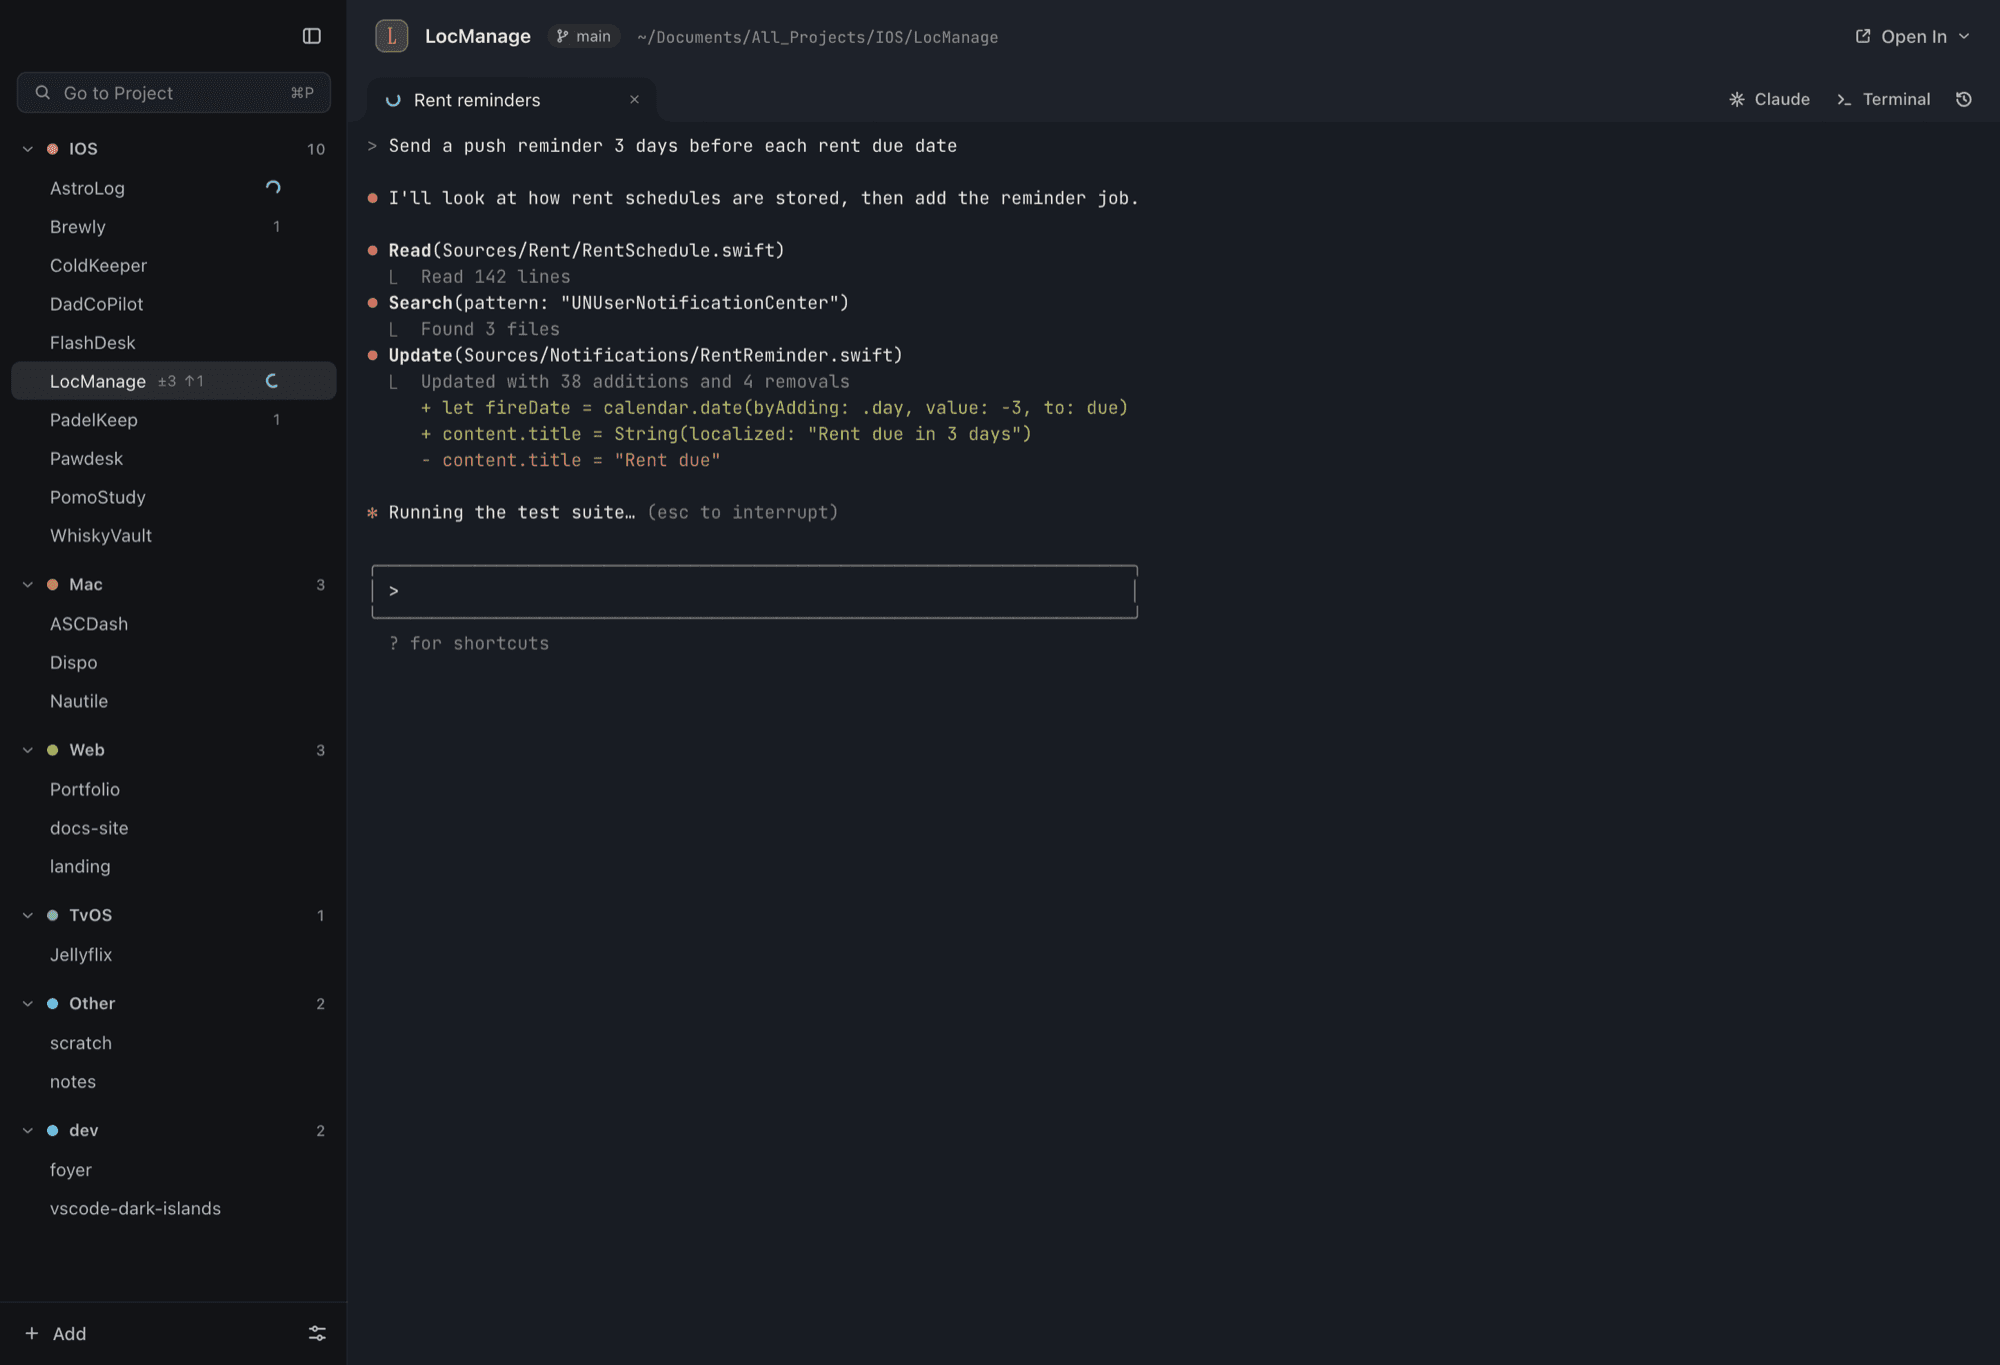Viewport: 2000px width, 1365px height.
Task: Click the orange dot of IOS group
Action: [53, 149]
